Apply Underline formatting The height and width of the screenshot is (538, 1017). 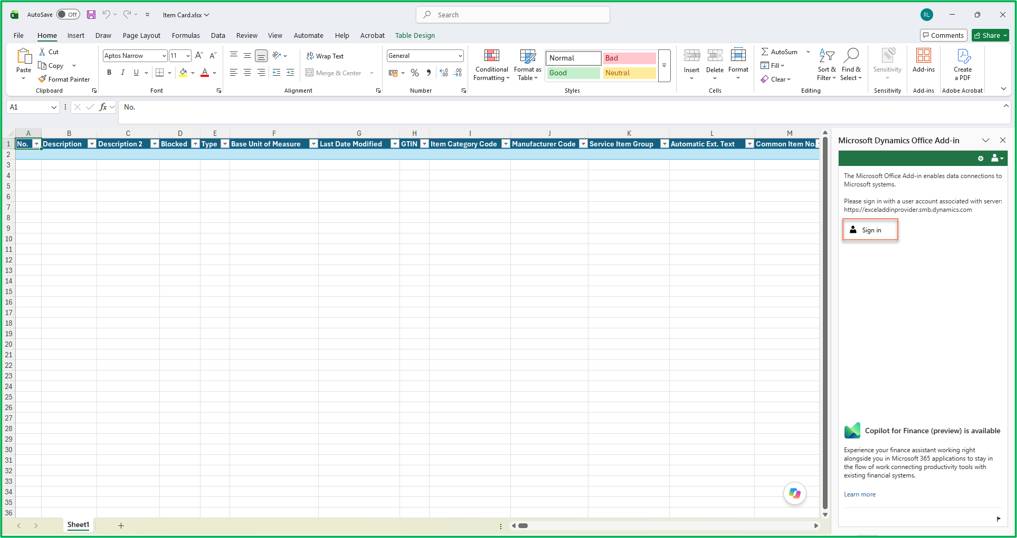point(136,73)
